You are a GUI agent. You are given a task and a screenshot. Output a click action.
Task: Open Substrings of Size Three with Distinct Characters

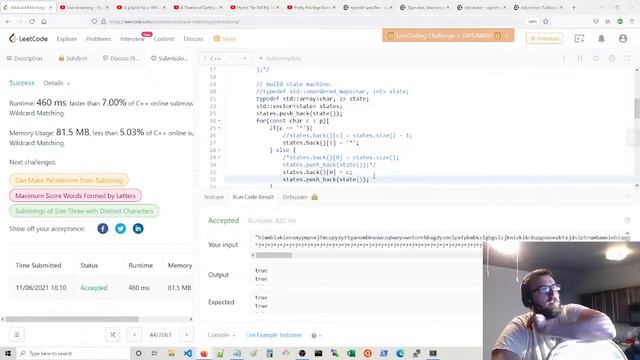click(x=84, y=211)
